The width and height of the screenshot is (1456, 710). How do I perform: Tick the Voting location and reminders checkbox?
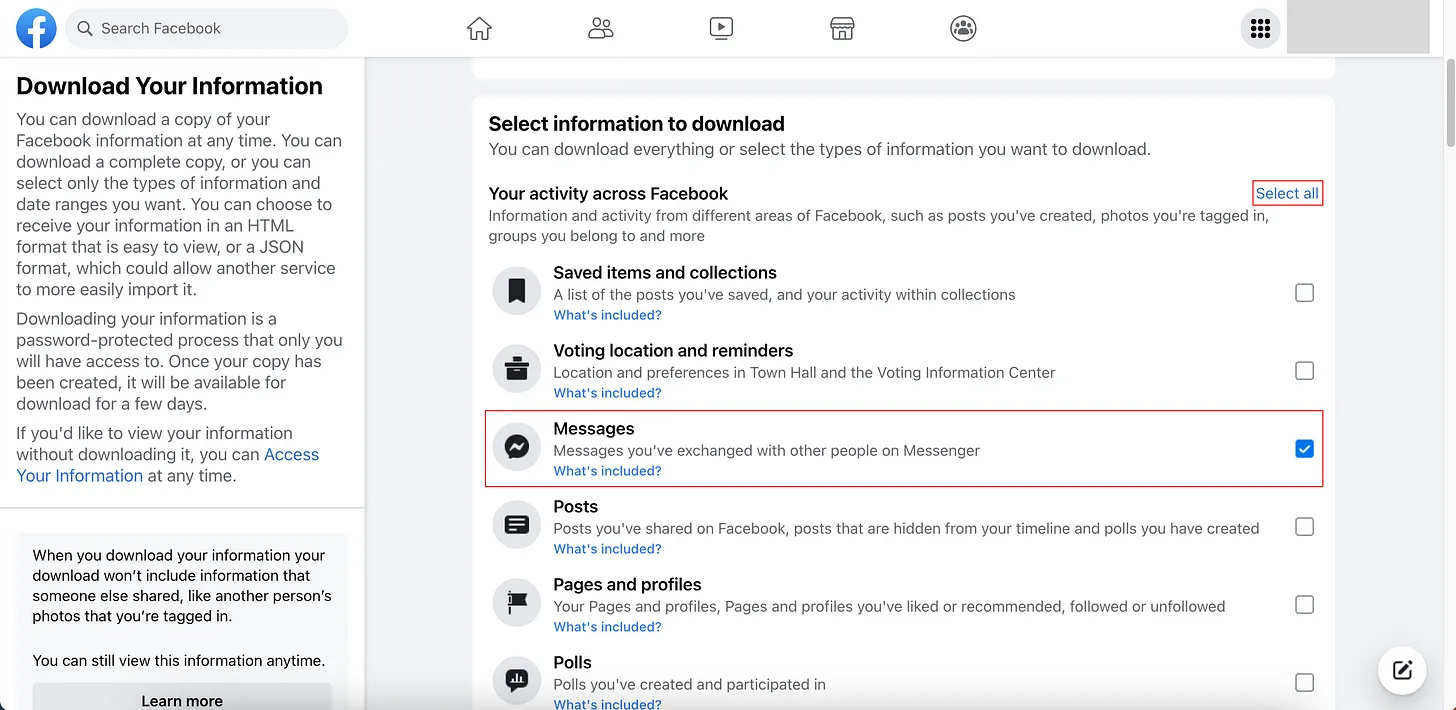(x=1304, y=371)
